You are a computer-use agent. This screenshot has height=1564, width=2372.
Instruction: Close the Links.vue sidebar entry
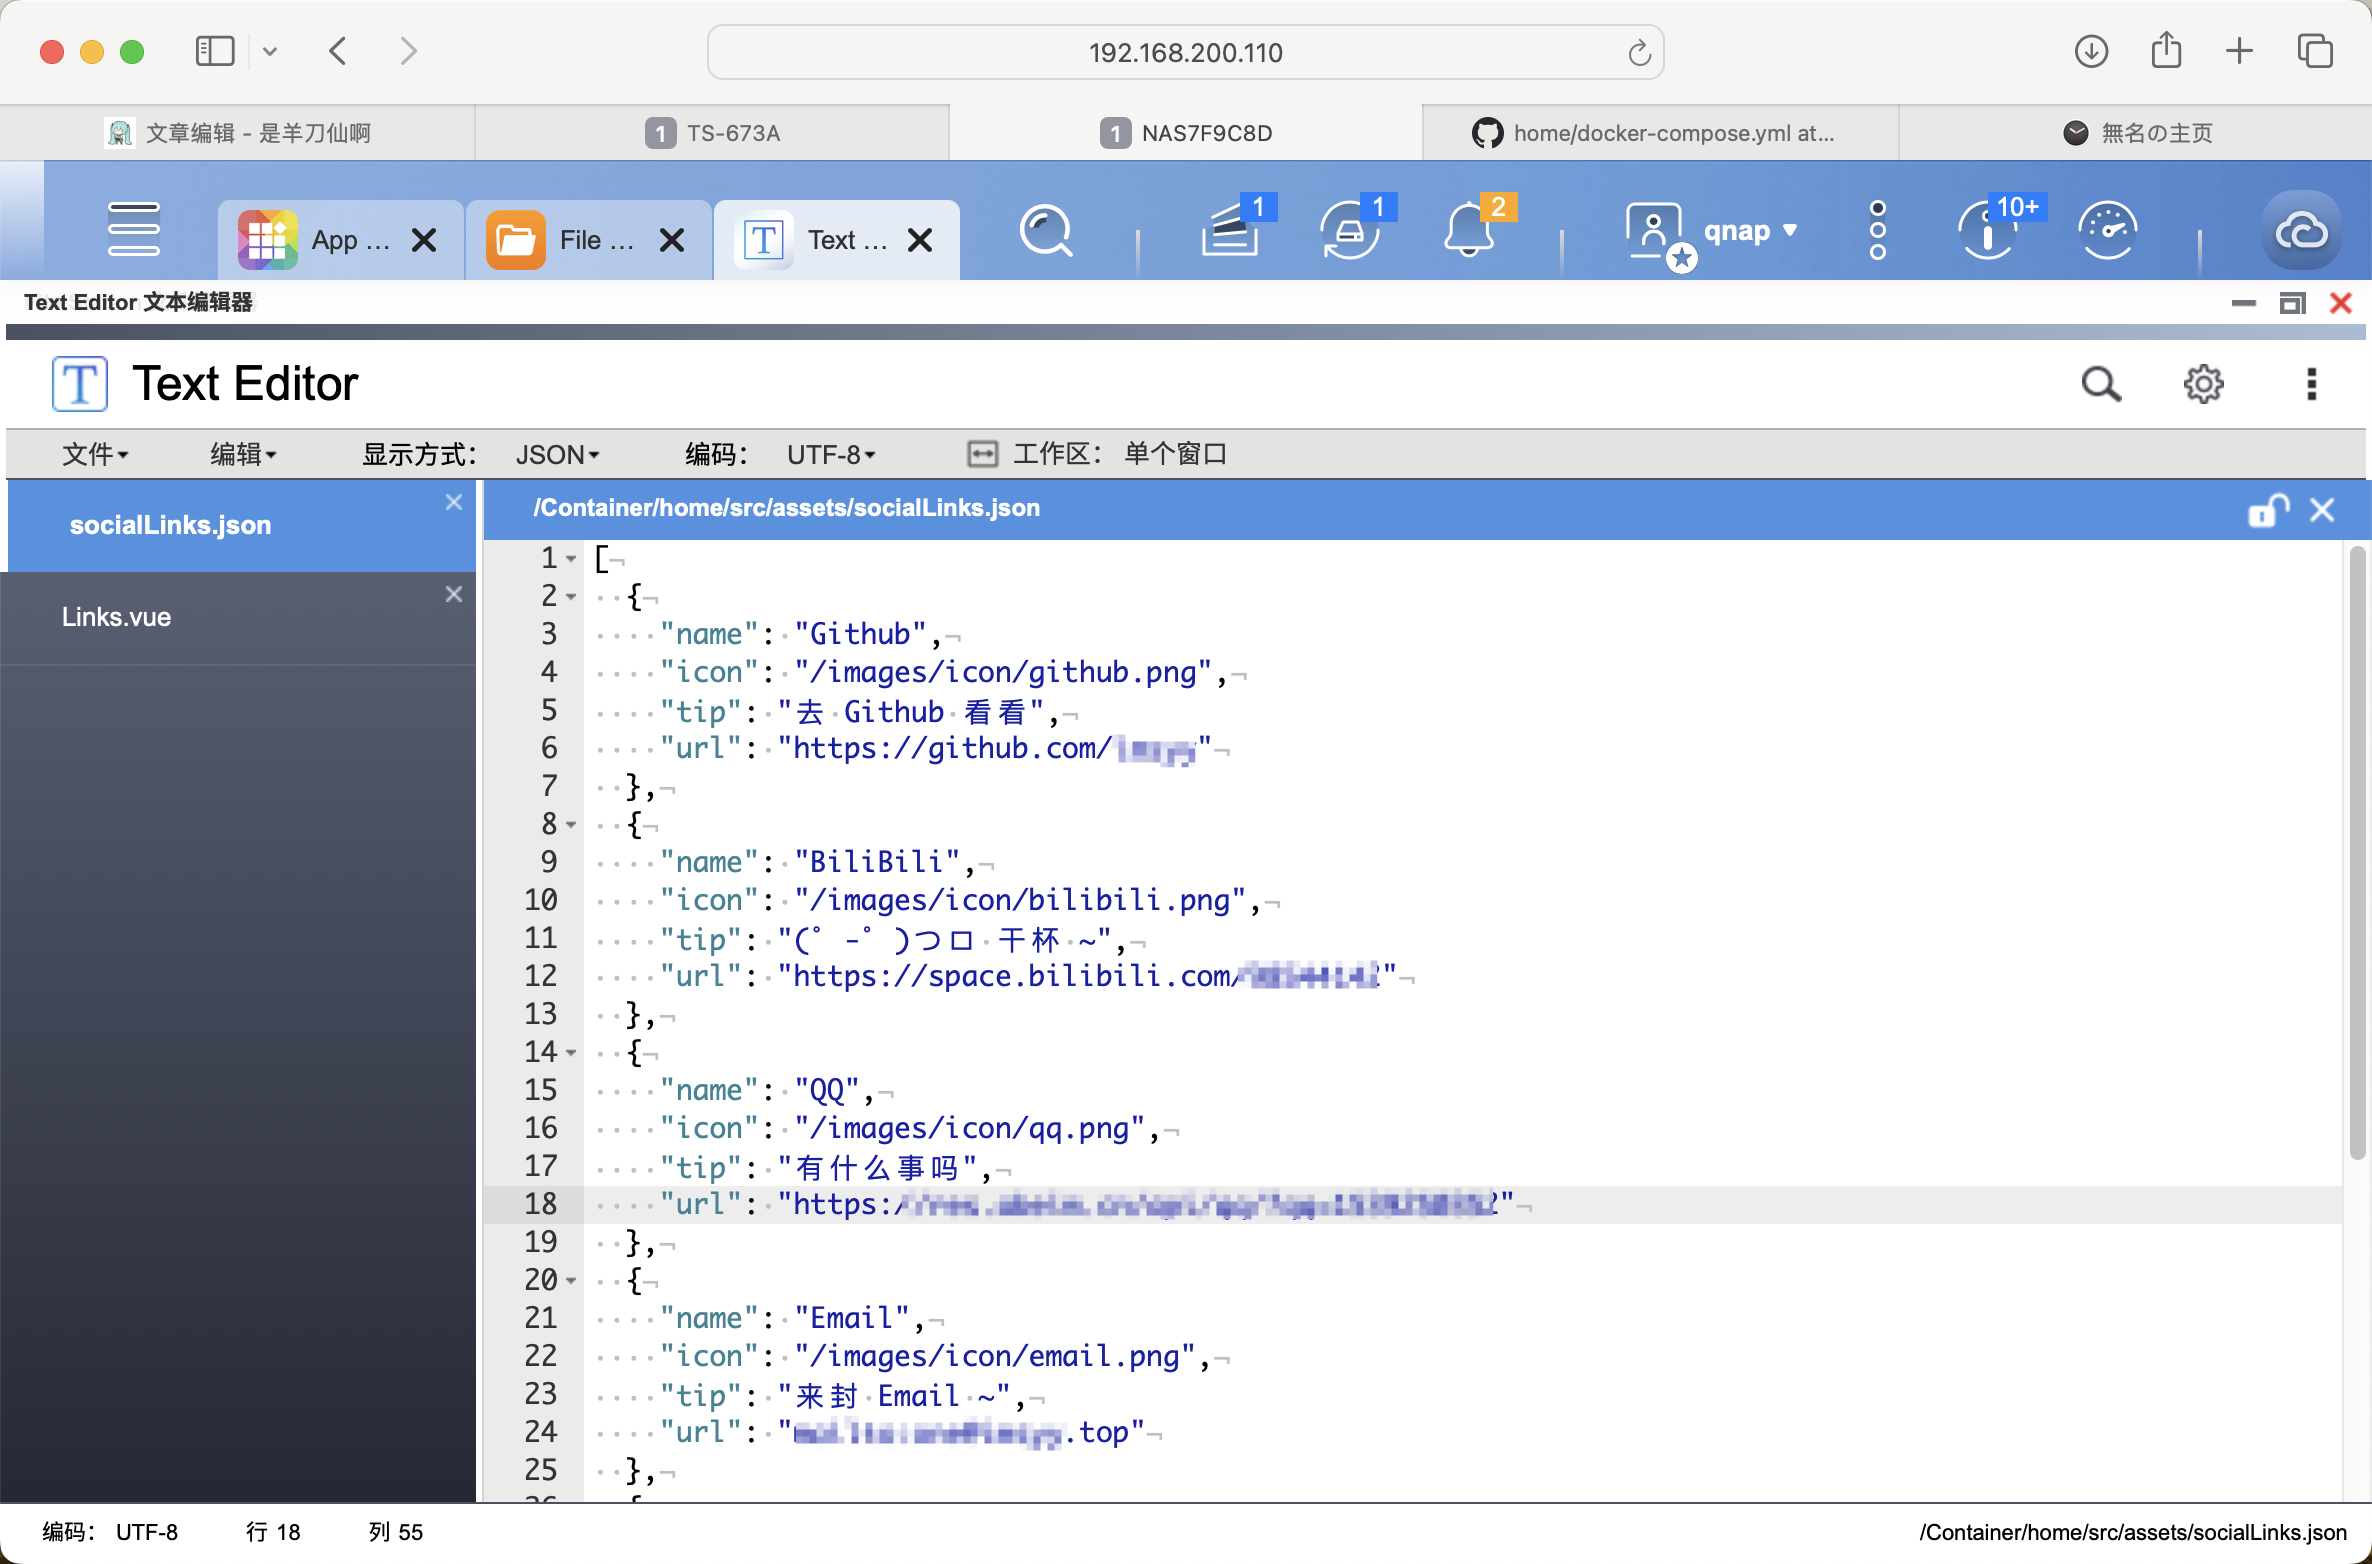tap(454, 594)
